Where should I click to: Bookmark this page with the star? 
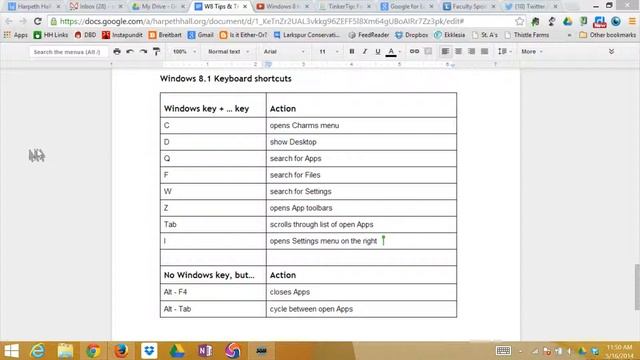pos(519,21)
